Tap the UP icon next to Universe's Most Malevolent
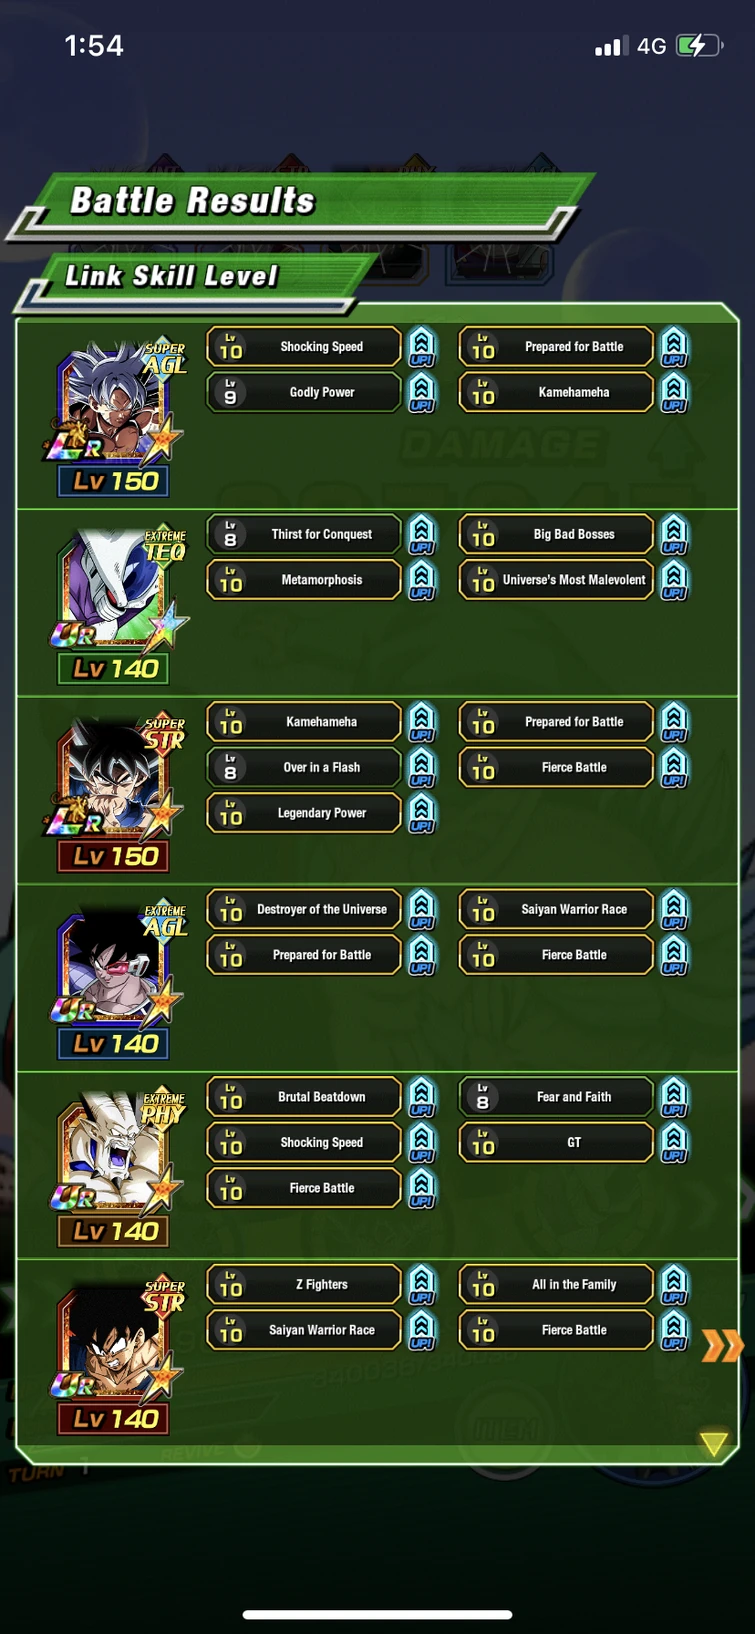 coord(674,580)
